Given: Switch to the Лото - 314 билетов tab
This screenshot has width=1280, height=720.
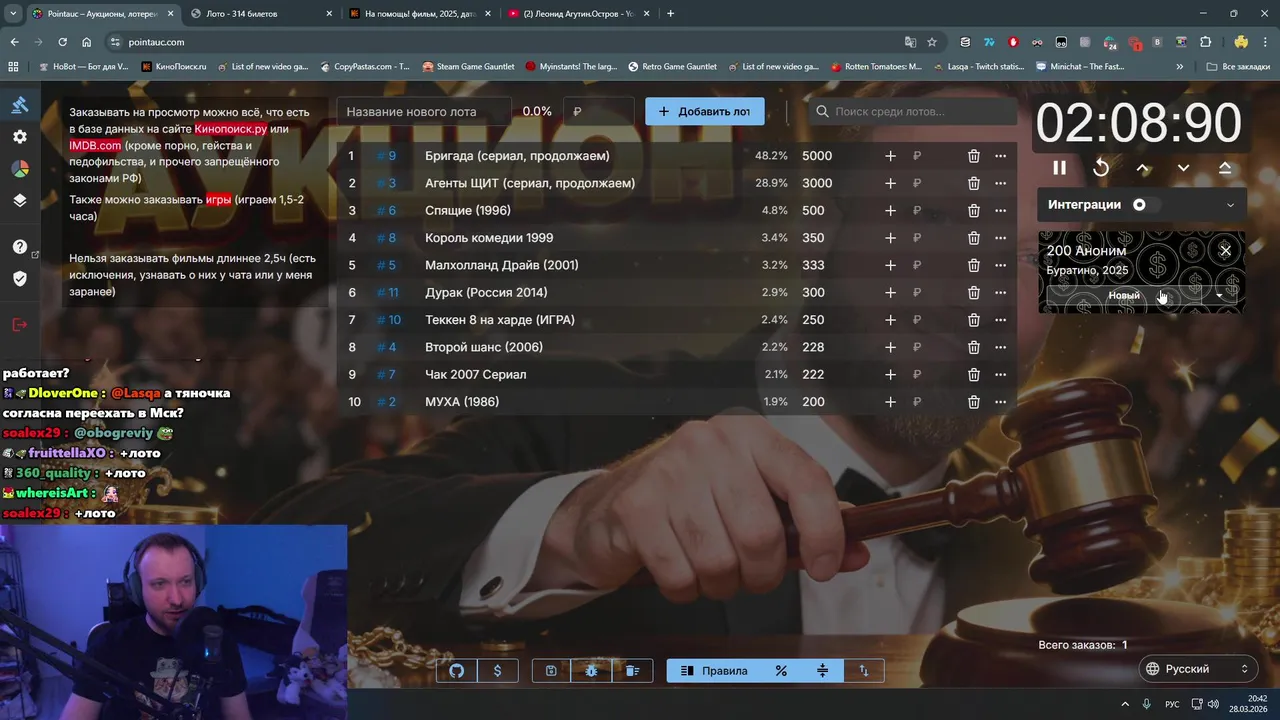Looking at the screenshot, I should pos(260,14).
